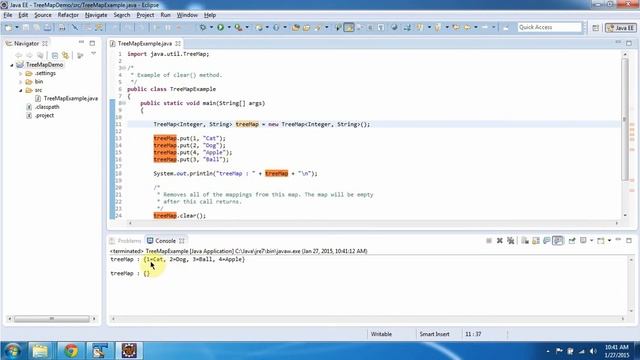Click the Back navigation arrow in toolbar
The image size is (640, 360).
(x=467, y=27)
